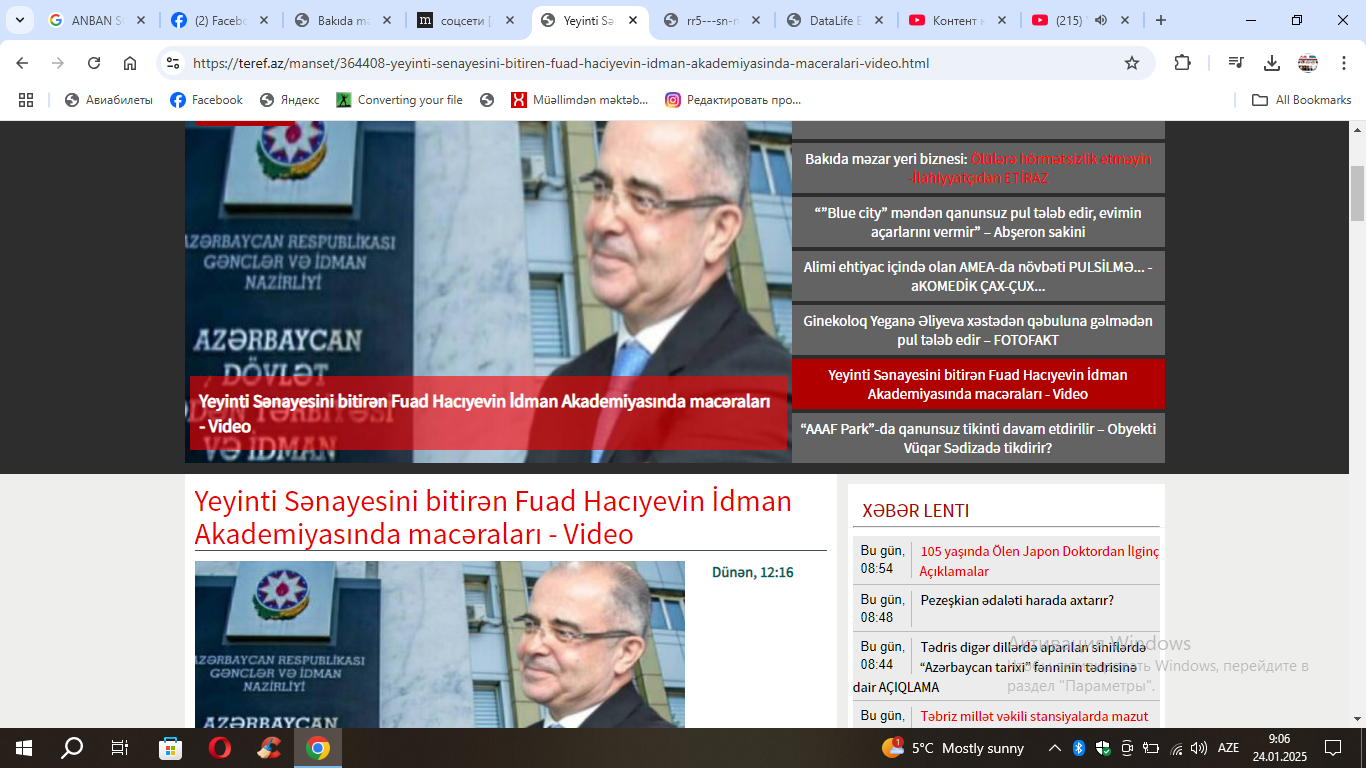Click the large slider image caption overlay
Viewport: 1366px width, 768px height.
488,413
